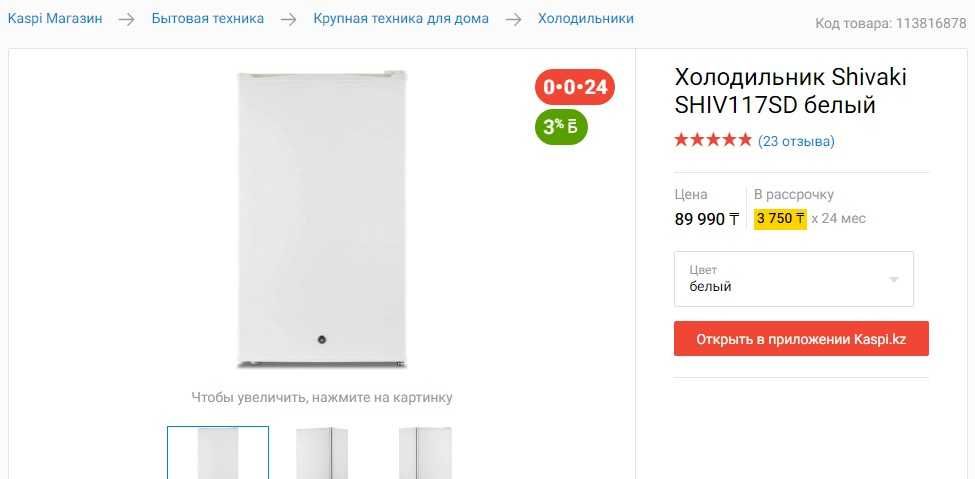Click the arrow before Холодильники breadcrumb
The width and height of the screenshot is (975, 479).
pos(513,19)
